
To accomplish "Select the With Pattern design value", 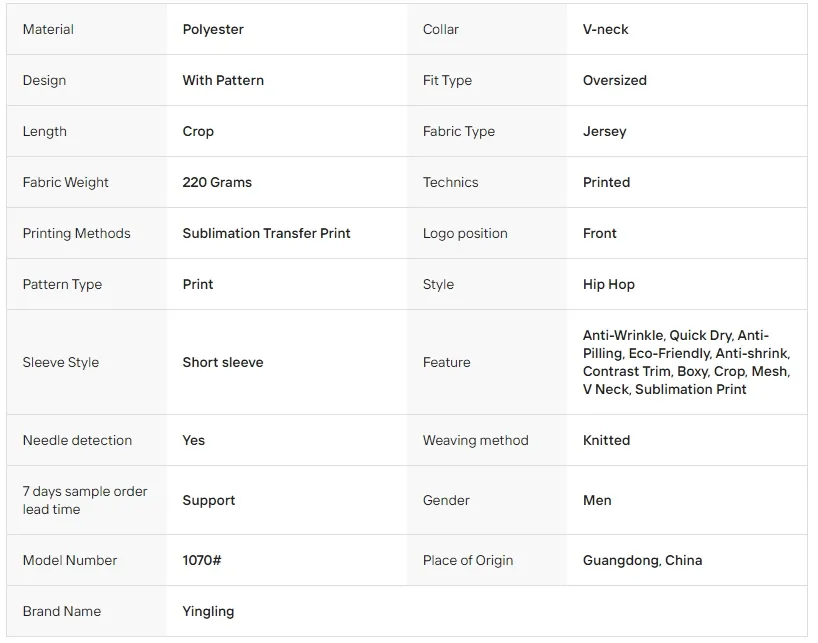I will click(x=223, y=80).
